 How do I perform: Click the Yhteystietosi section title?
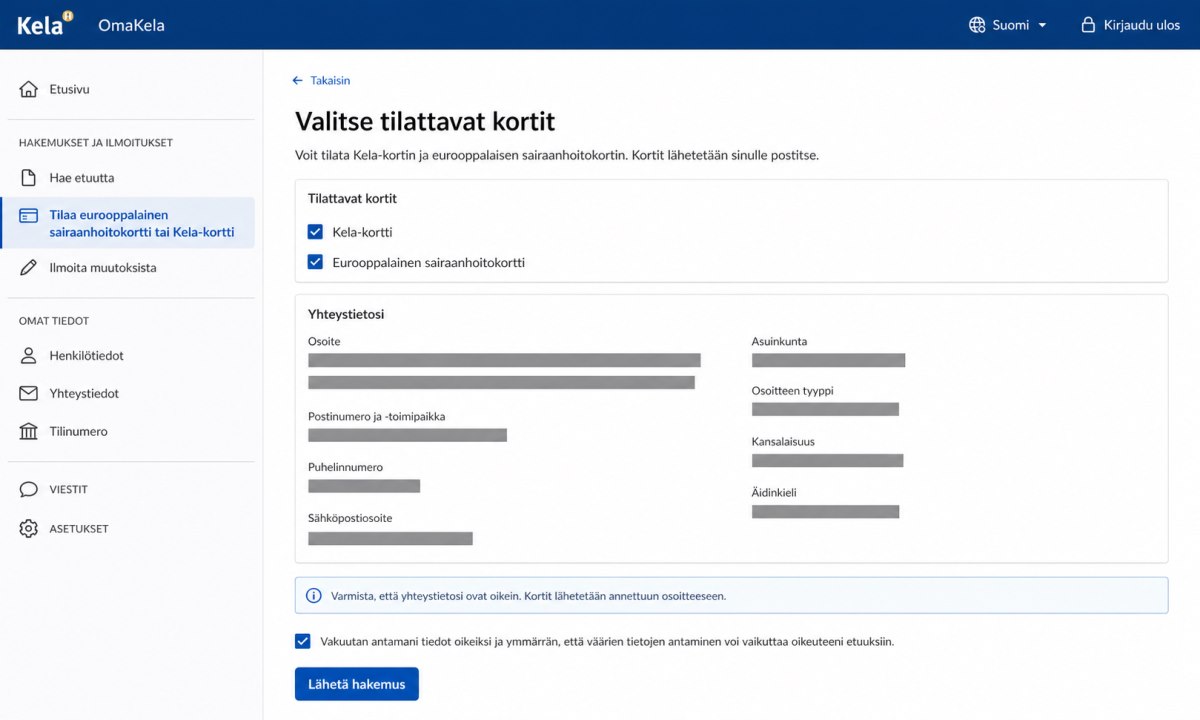click(x=346, y=314)
